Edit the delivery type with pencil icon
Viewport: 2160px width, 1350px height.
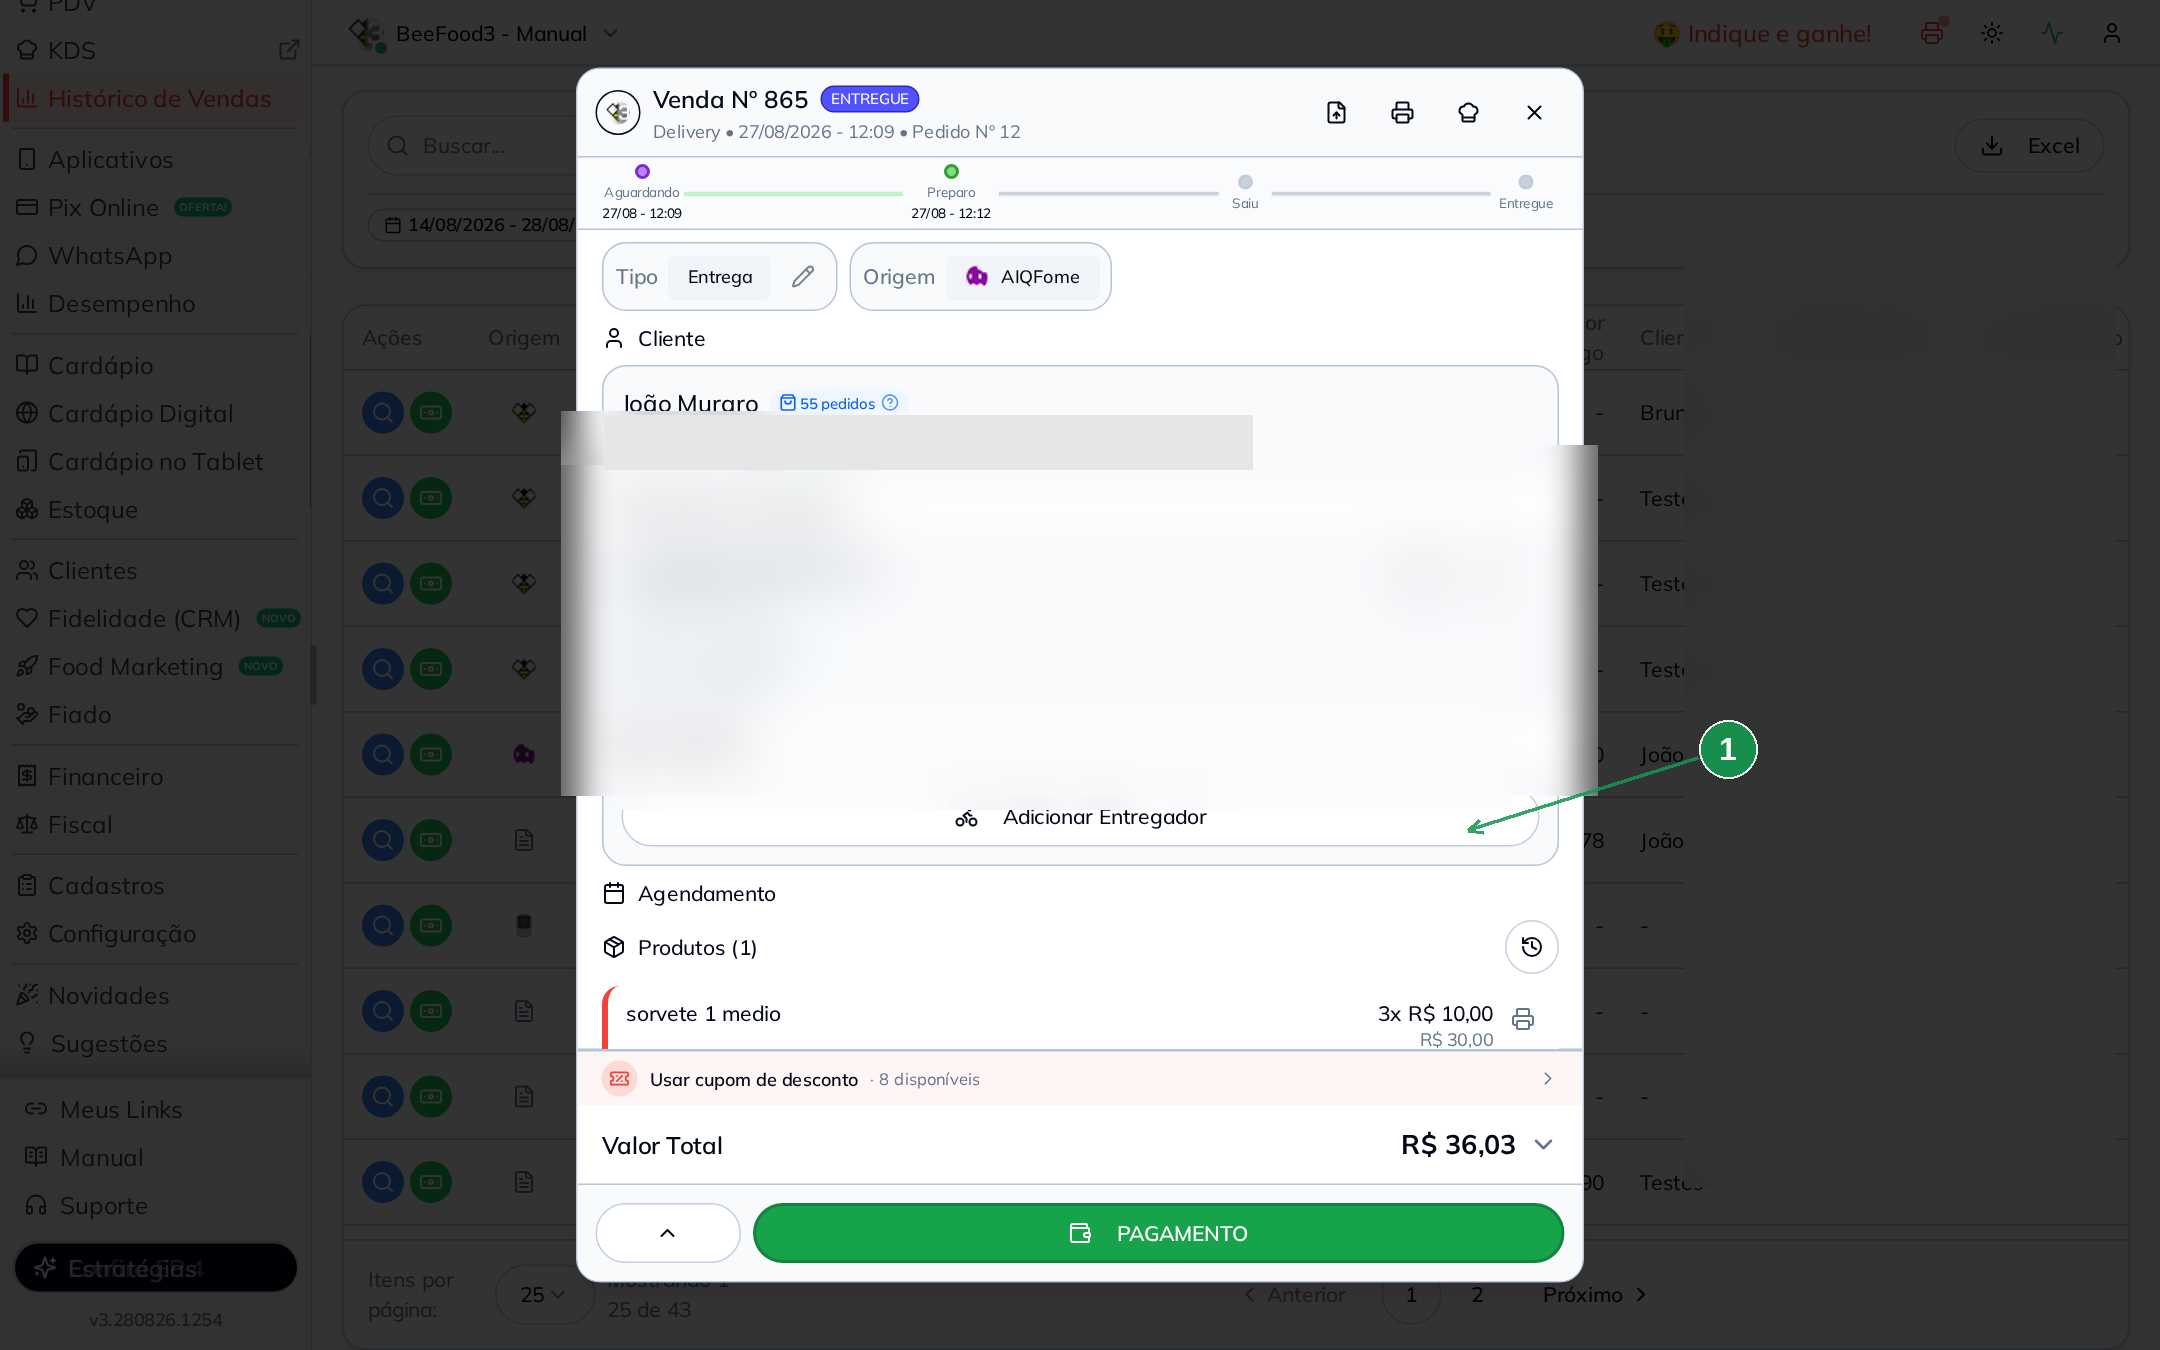(x=803, y=277)
